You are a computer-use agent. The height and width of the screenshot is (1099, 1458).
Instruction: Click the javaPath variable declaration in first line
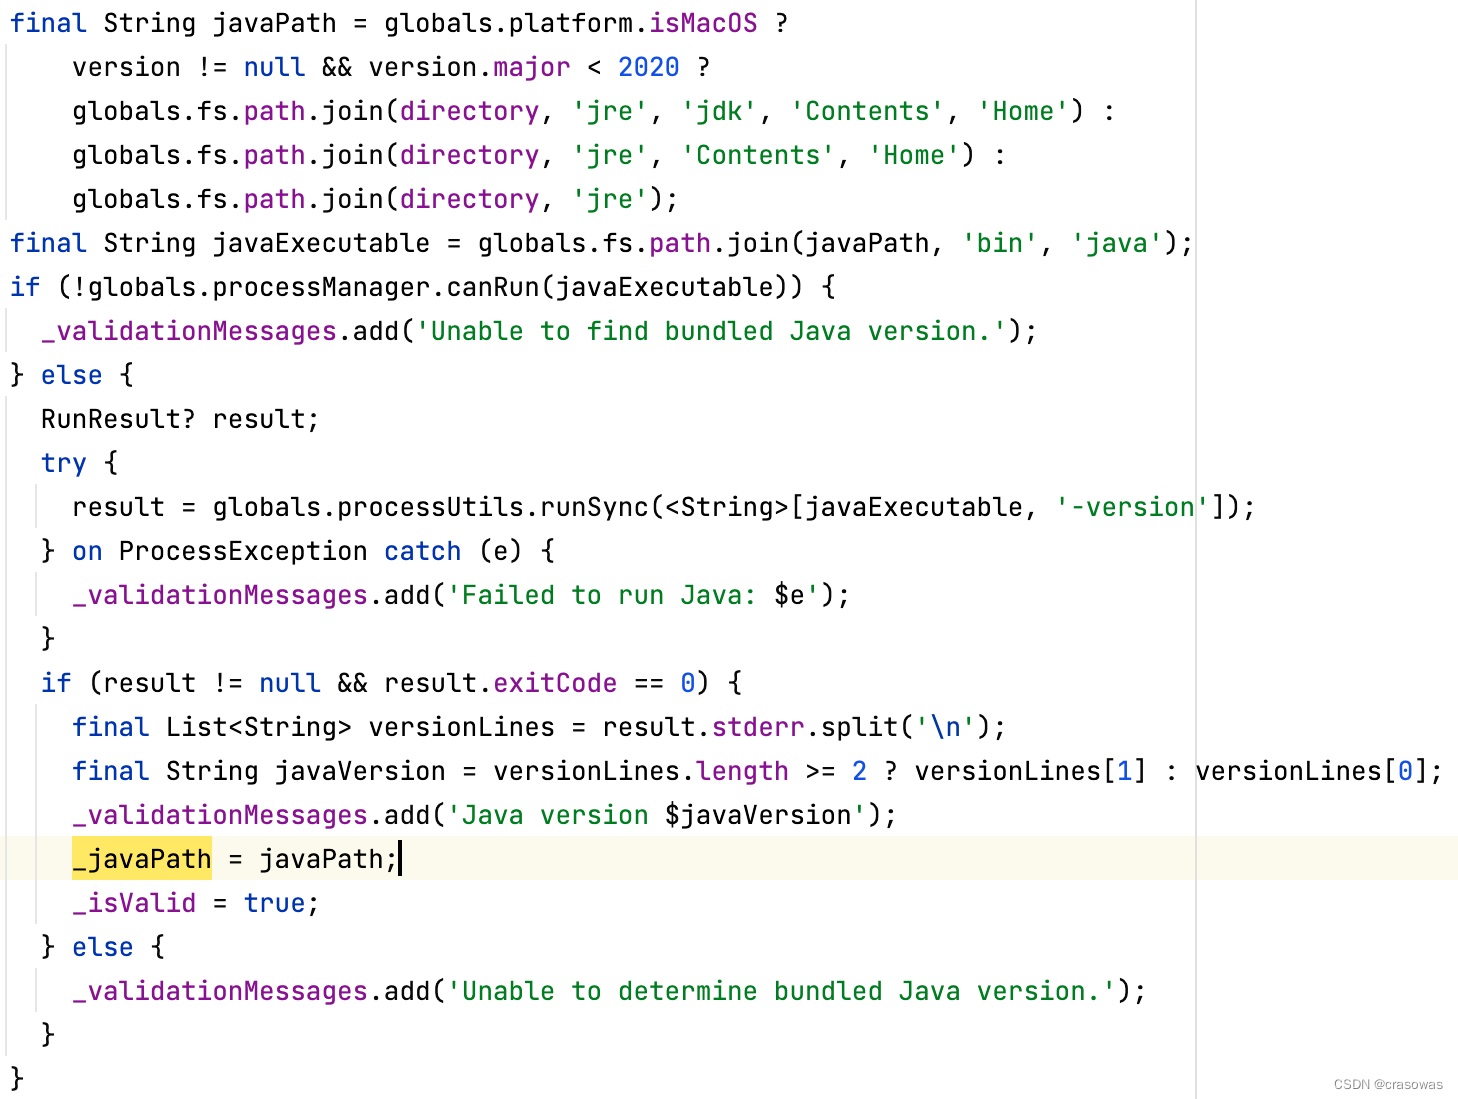point(274,23)
